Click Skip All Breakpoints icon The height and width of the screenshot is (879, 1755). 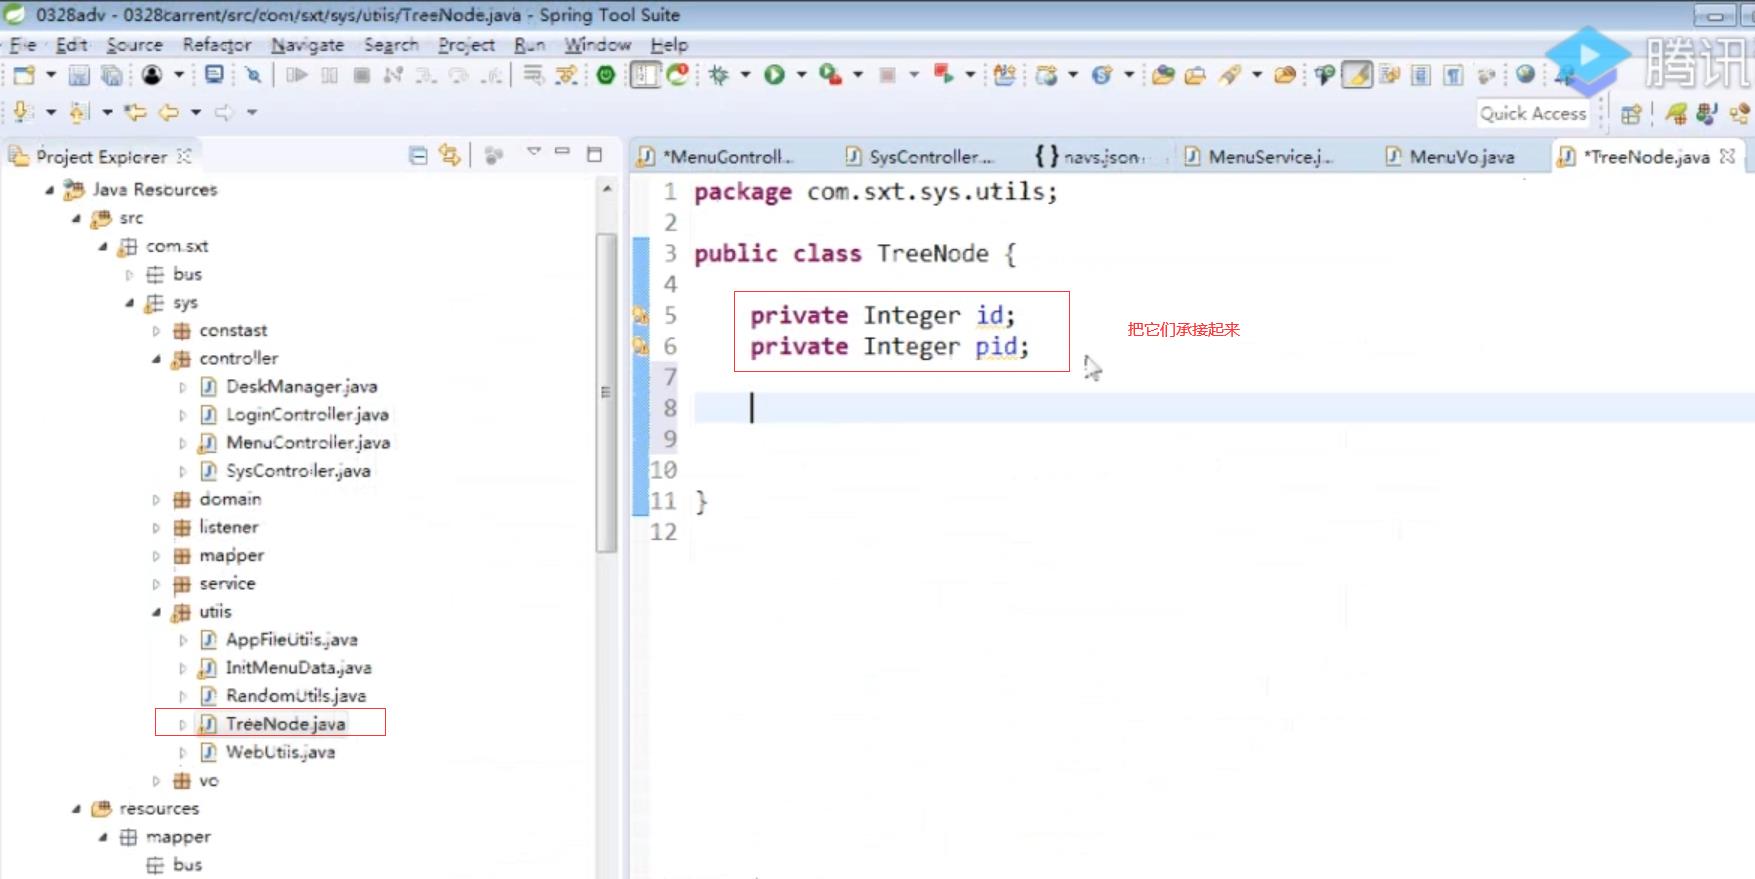click(x=254, y=75)
